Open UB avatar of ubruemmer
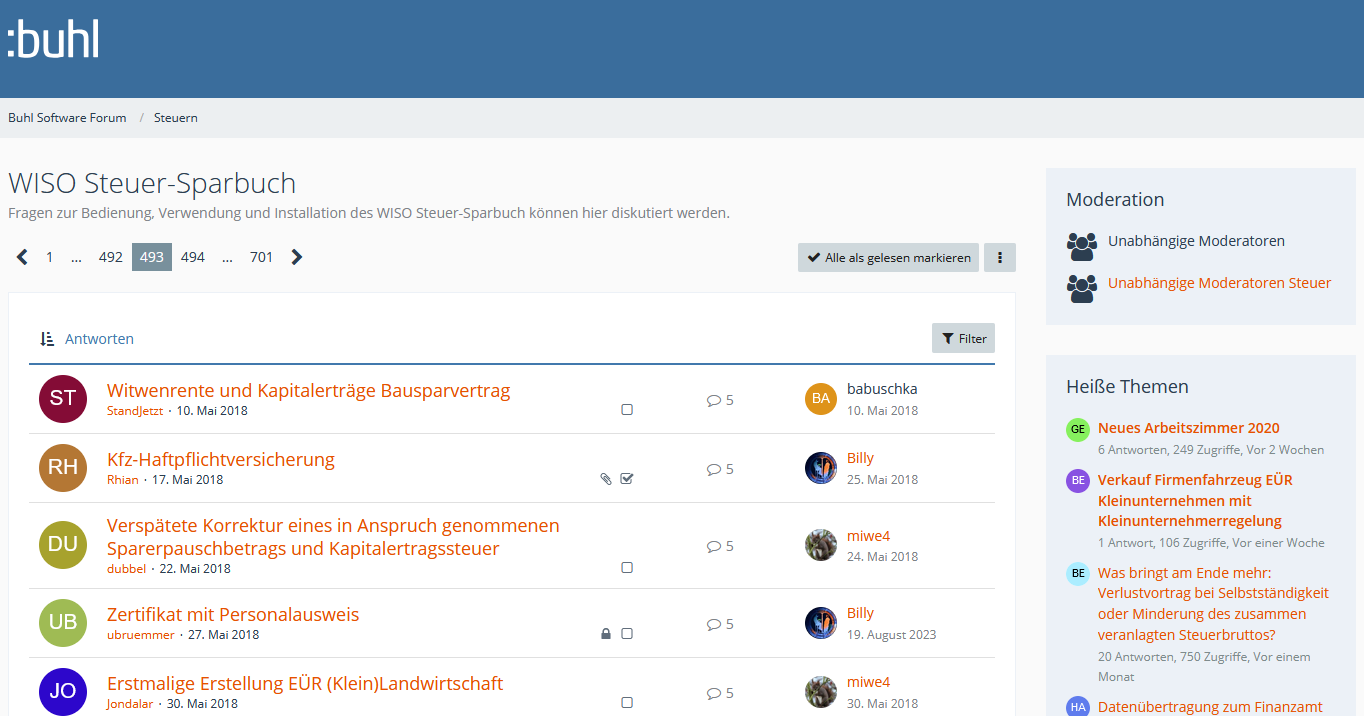Viewport: 1364px width, 716px height. (63, 623)
